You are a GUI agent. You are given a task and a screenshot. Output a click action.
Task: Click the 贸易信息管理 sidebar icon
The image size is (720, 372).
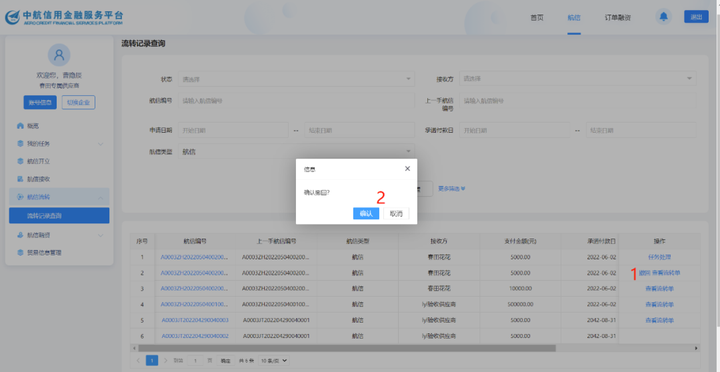pyautogui.click(x=20, y=253)
